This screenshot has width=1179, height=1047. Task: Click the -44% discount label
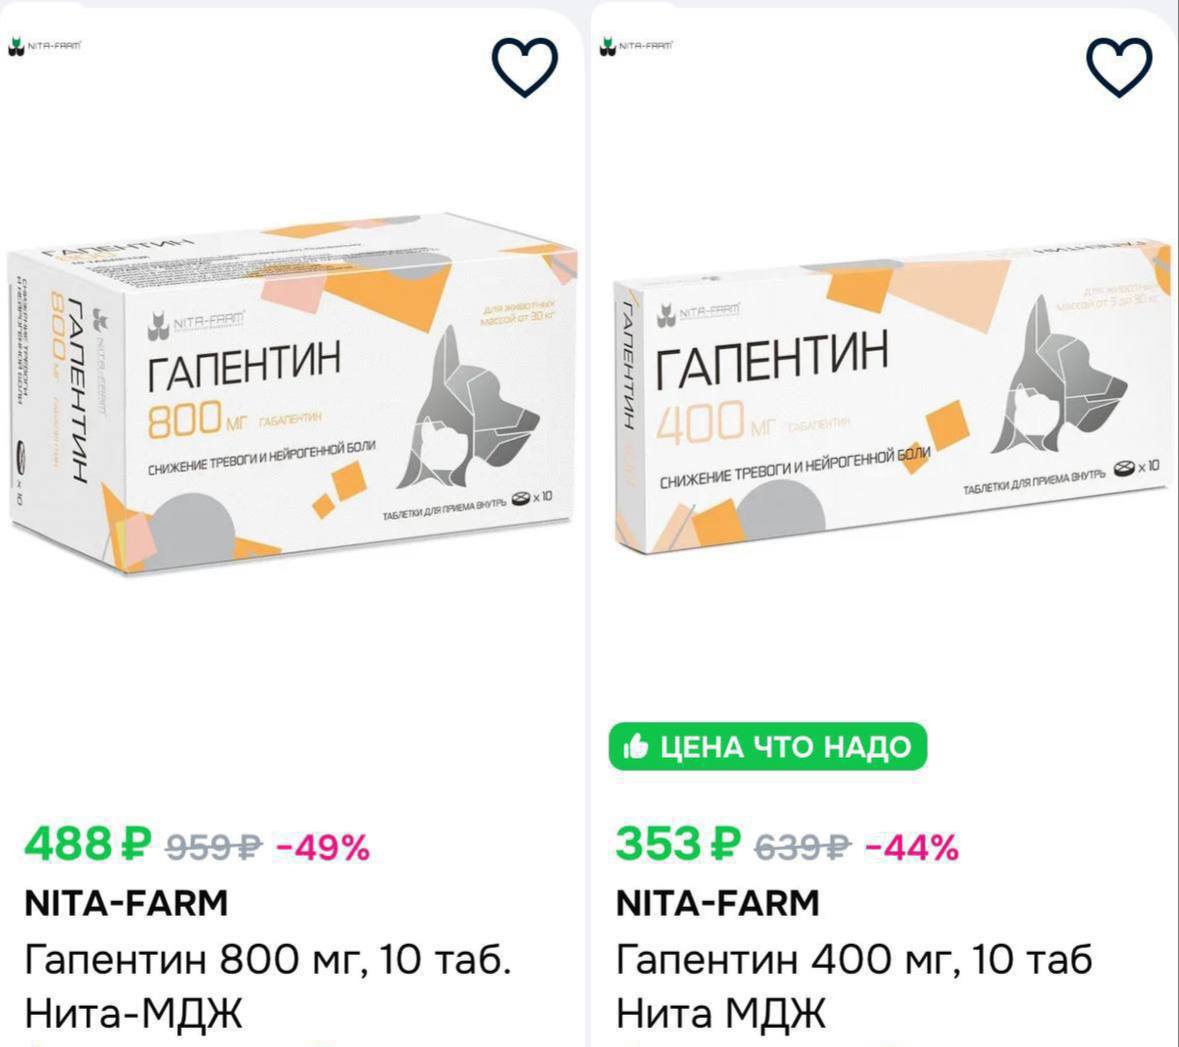pyautogui.click(x=913, y=848)
